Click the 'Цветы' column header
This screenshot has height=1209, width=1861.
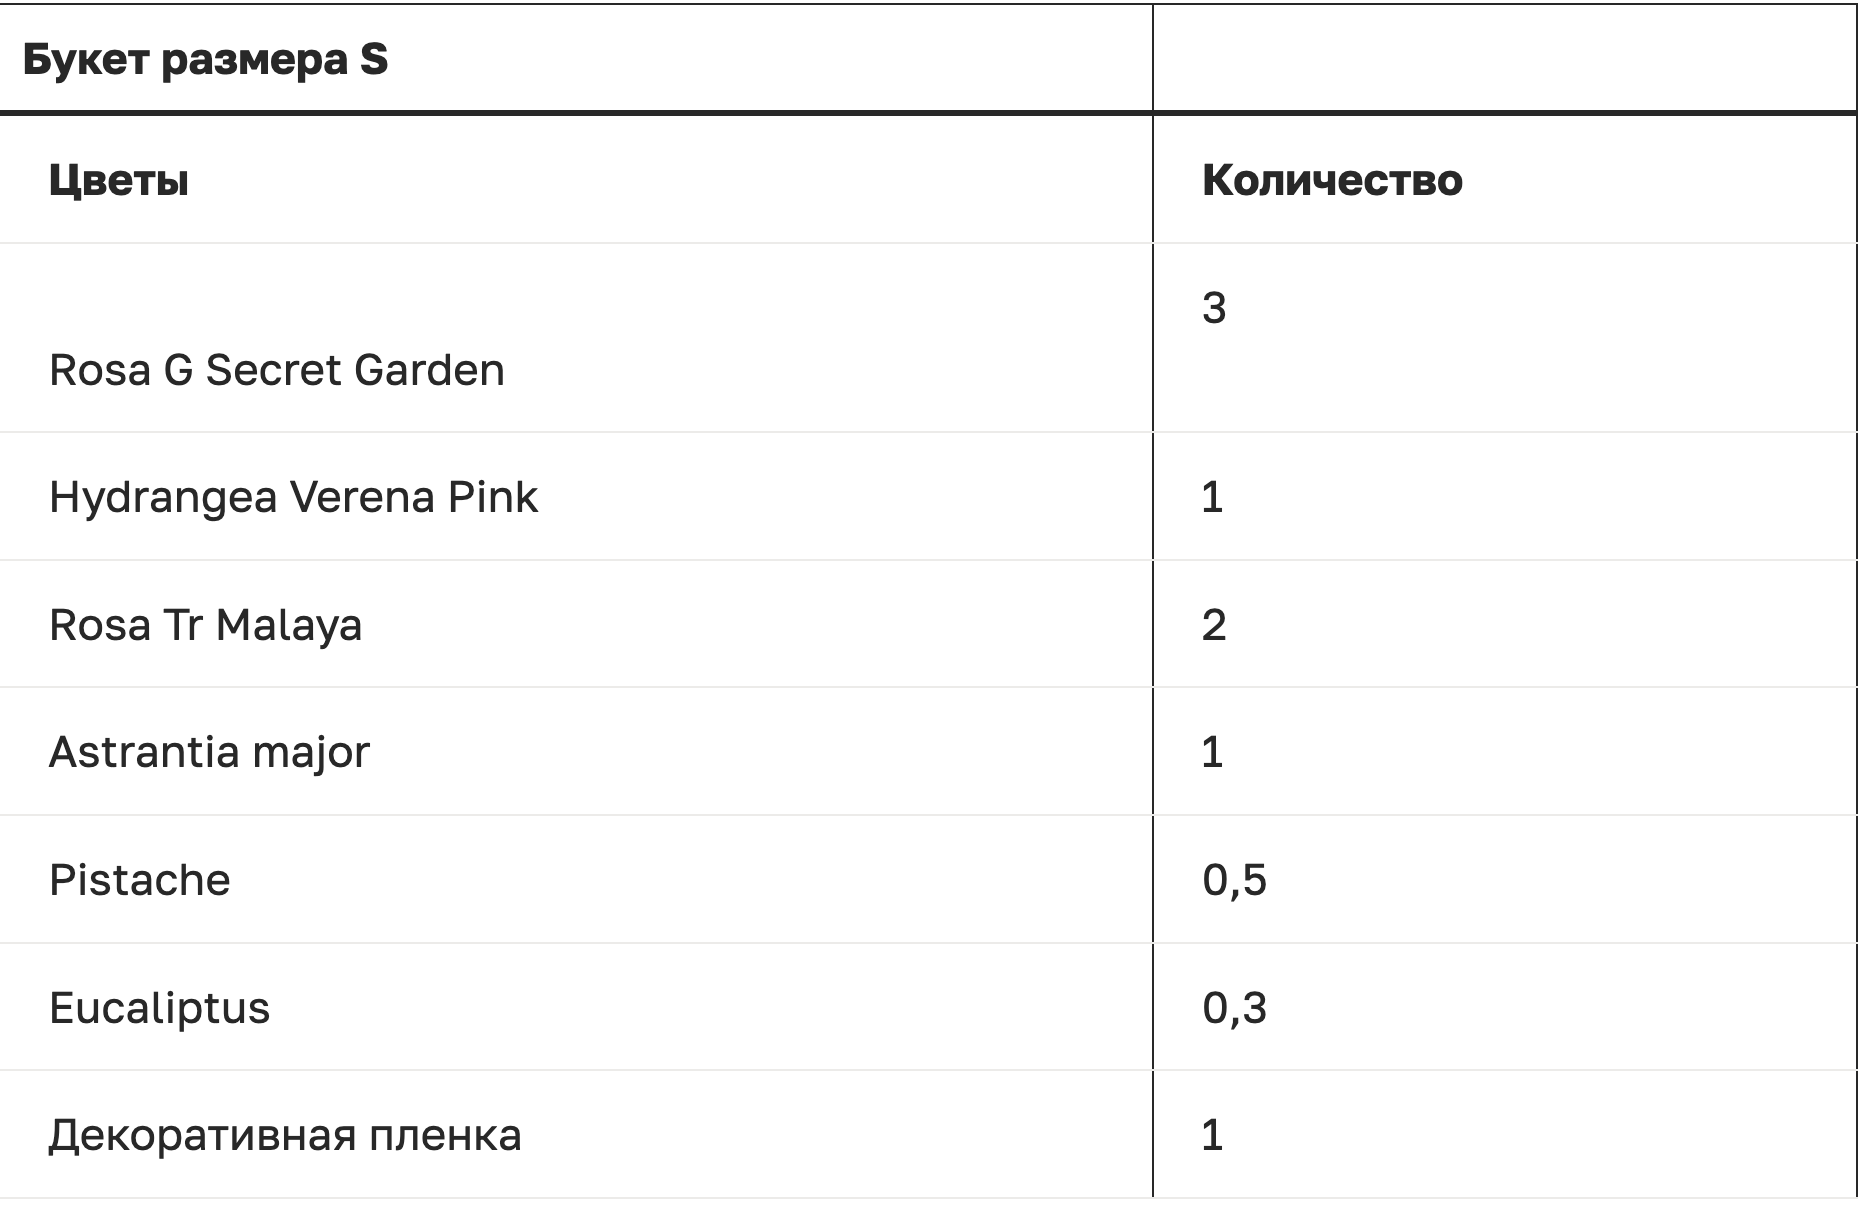(x=119, y=181)
